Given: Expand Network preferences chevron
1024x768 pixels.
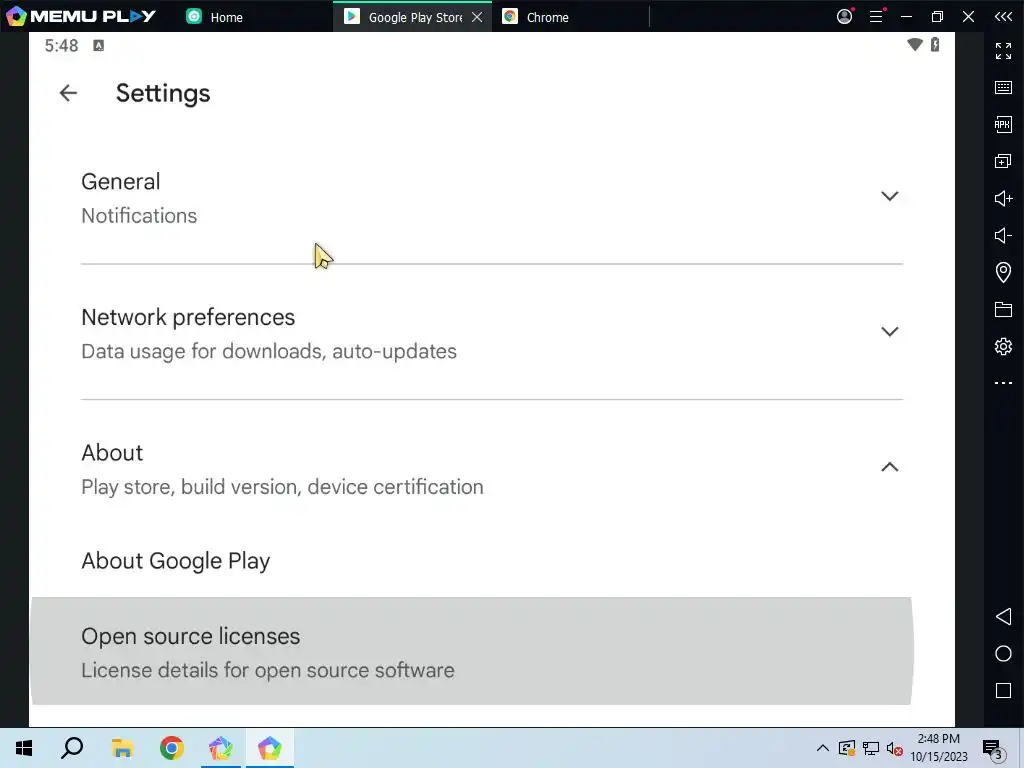Looking at the screenshot, I should [x=889, y=331].
